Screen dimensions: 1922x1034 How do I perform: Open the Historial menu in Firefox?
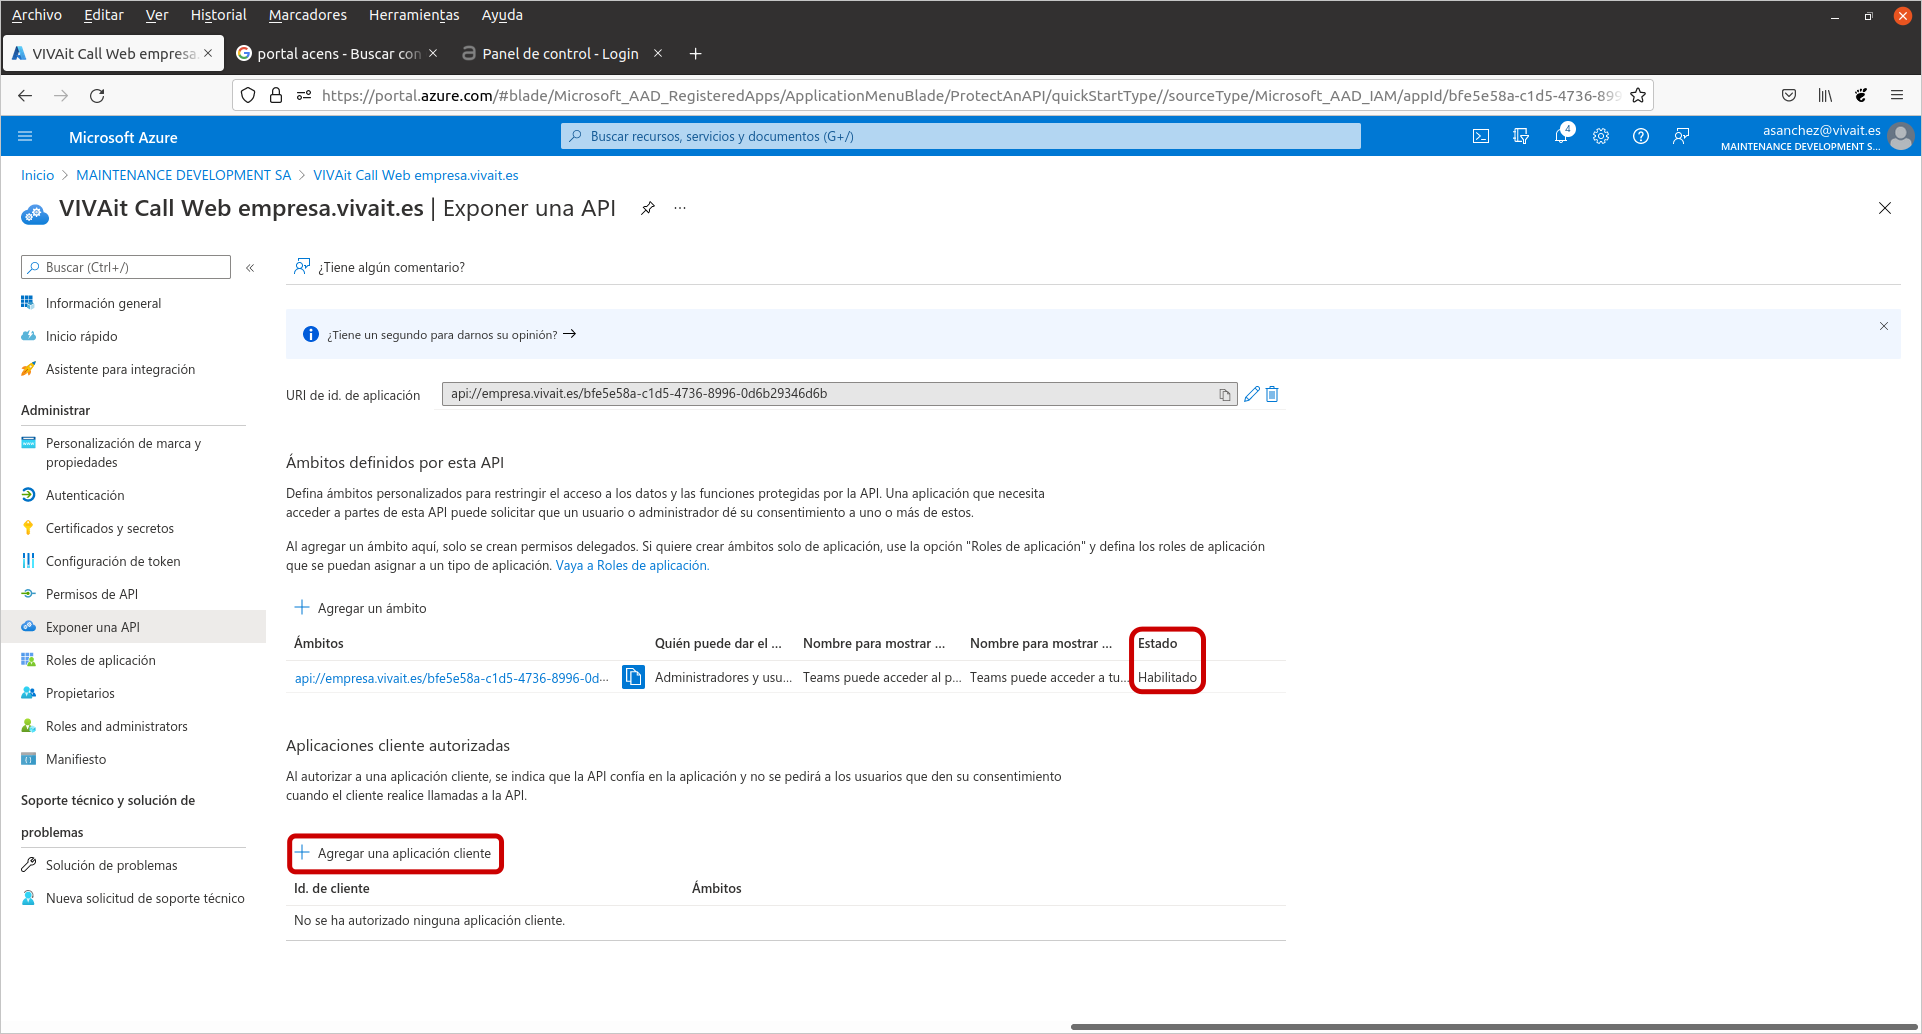[218, 15]
